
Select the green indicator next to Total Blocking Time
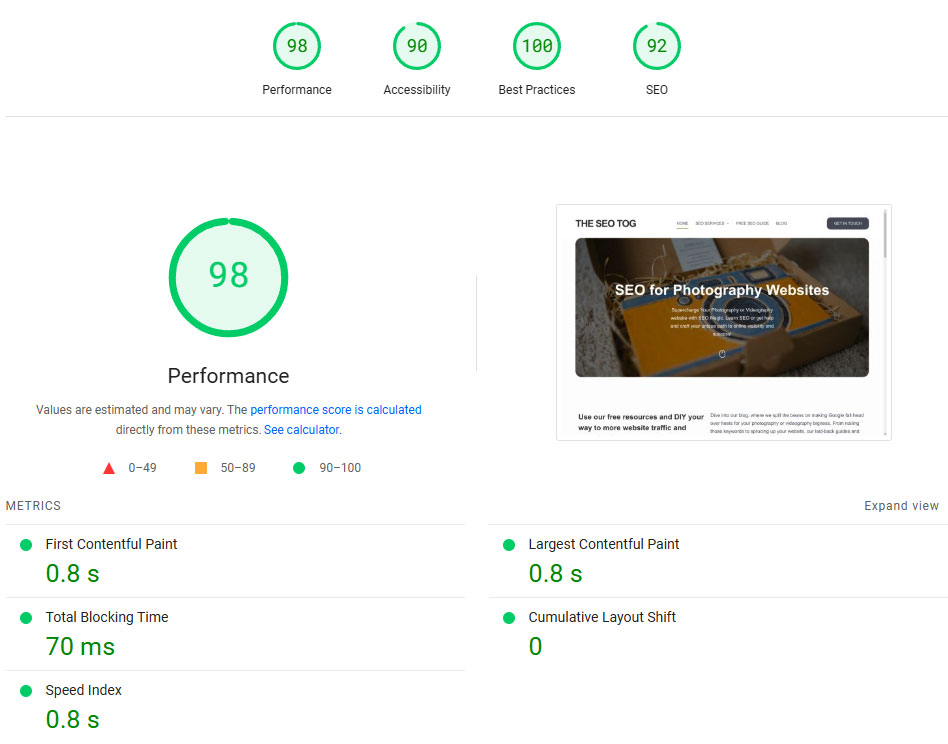pyautogui.click(x=24, y=617)
